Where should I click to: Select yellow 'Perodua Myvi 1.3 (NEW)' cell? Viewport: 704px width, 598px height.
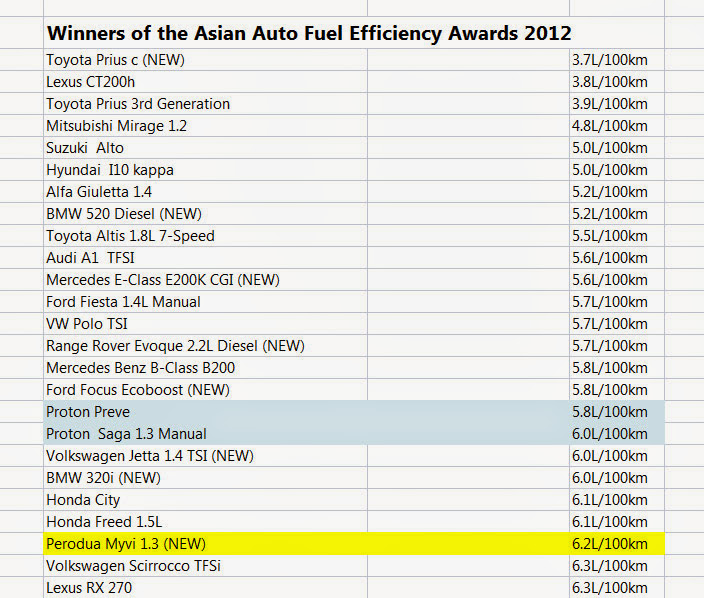click(206, 544)
